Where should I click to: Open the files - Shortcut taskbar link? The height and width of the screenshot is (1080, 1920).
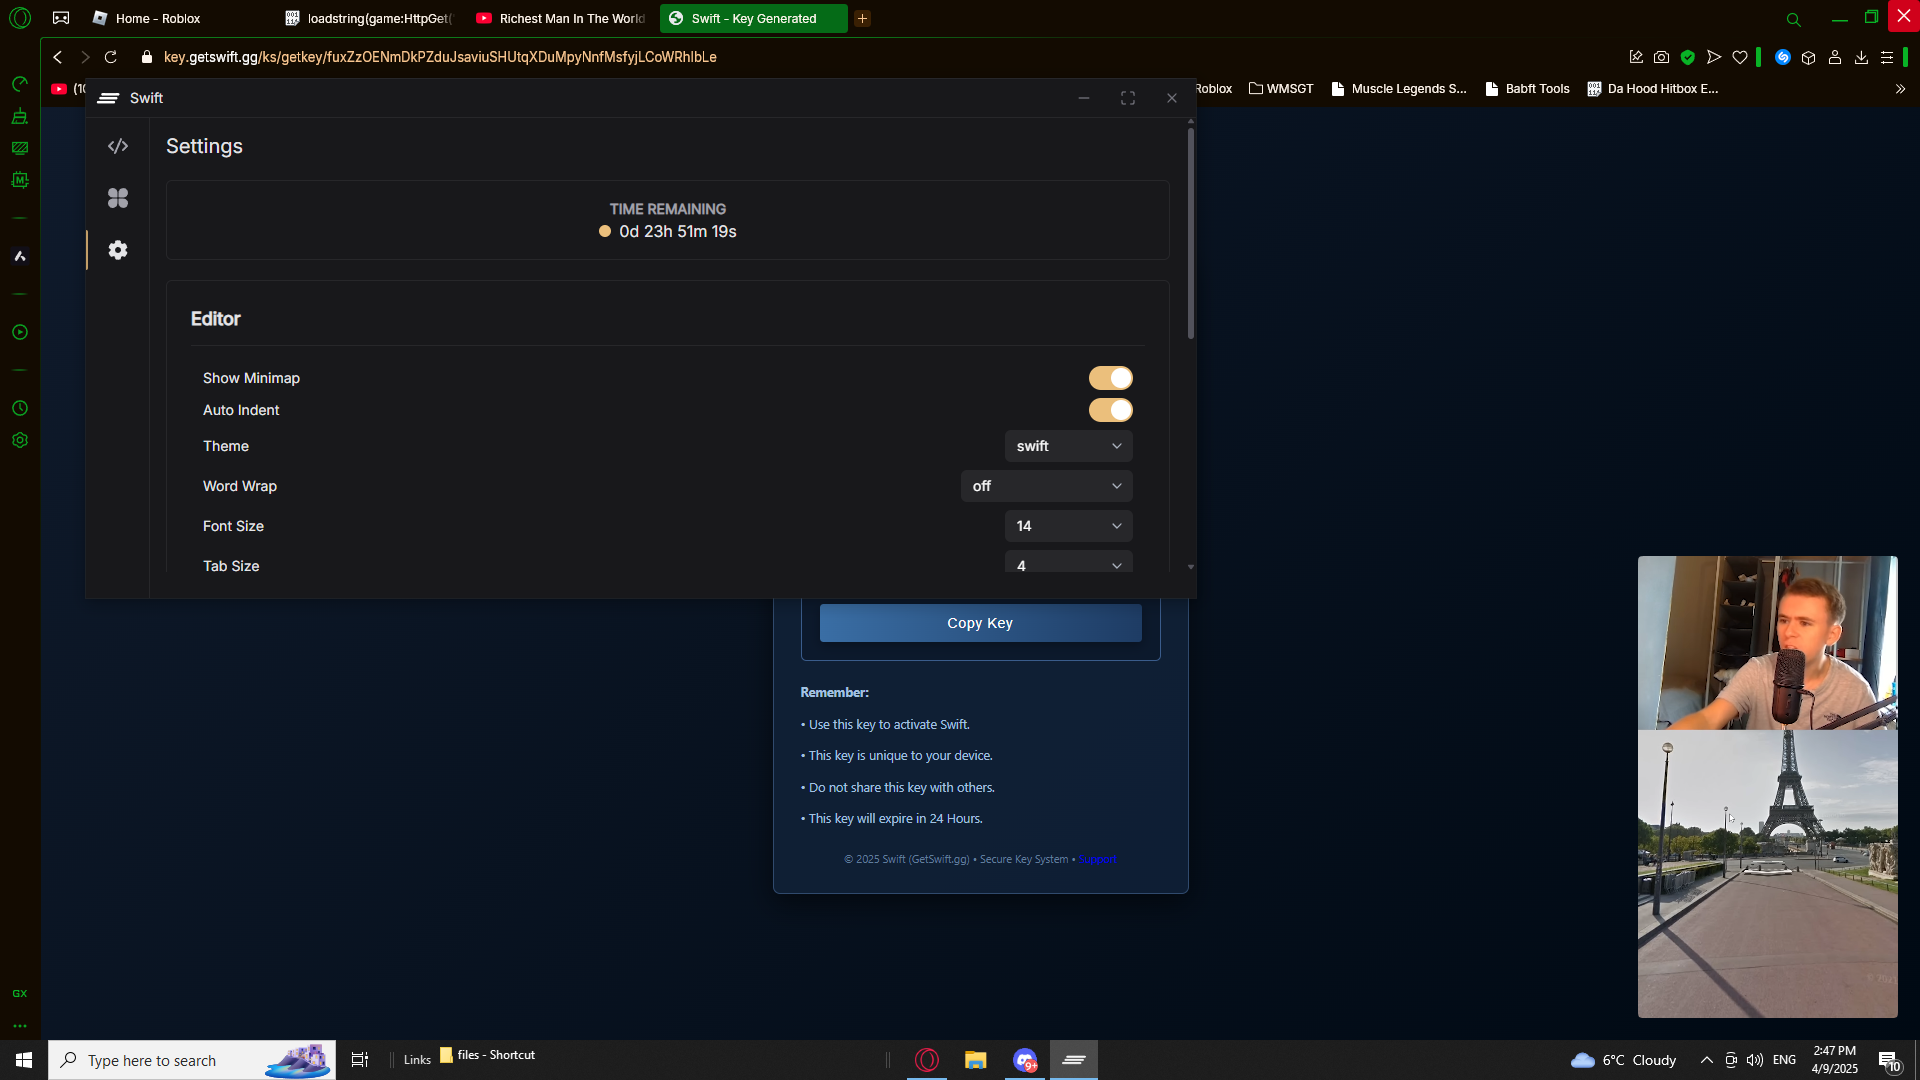pyautogui.click(x=488, y=1055)
